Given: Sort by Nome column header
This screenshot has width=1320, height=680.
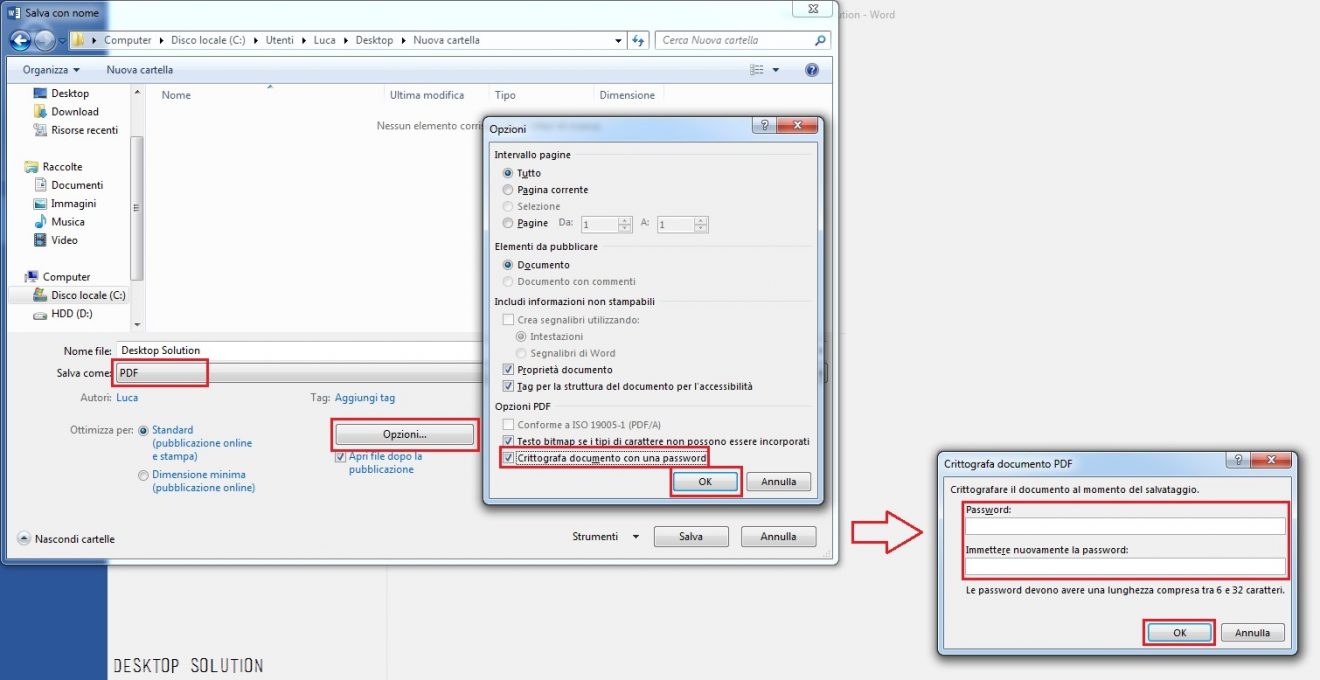Looking at the screenshot, I should tap(176, 95).
